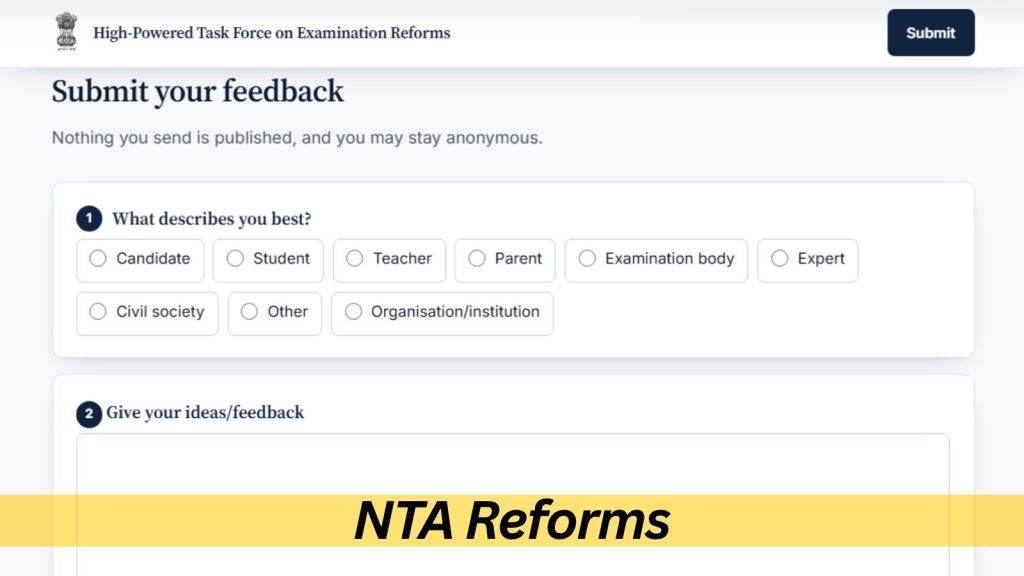Image resolution: width=1024 pixels, height=576 pixels.
Task: Open the High-Powered Task Force title link
Action: click(x=272, y=33)
